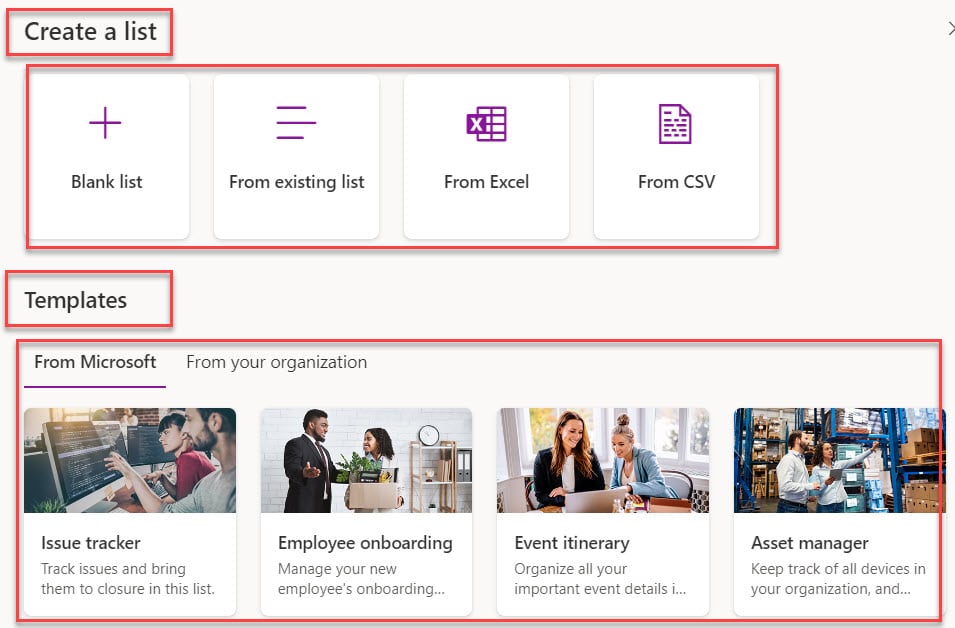The image size is (955, 628).
Task: Click the plus icon for Blank list
Action: coord(105,123)
